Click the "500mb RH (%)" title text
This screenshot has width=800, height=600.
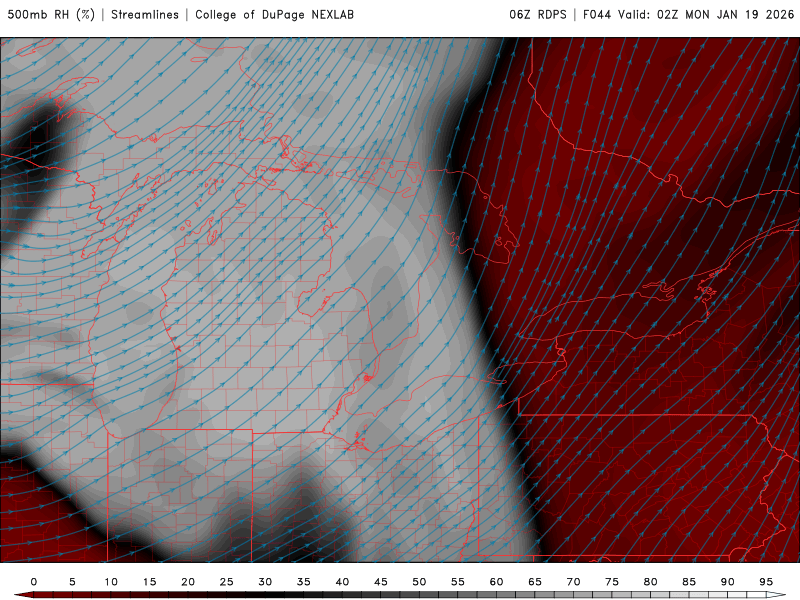click(51, 14)
